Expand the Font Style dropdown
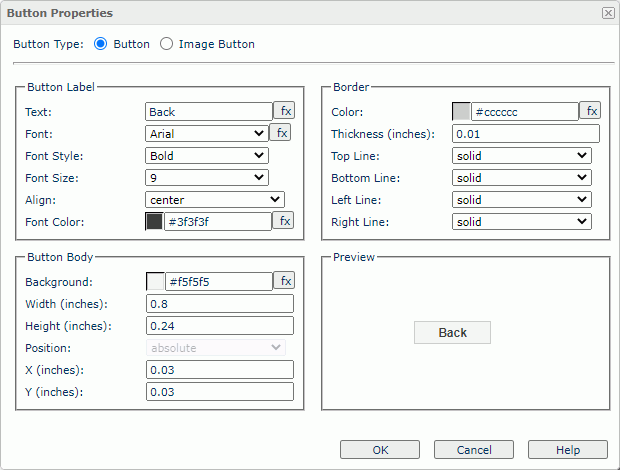Screen dimensions: 620x470 tap(206, 156)
